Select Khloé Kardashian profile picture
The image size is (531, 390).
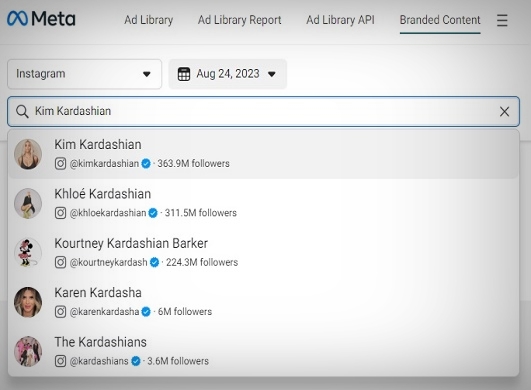(x=28, y=203)
